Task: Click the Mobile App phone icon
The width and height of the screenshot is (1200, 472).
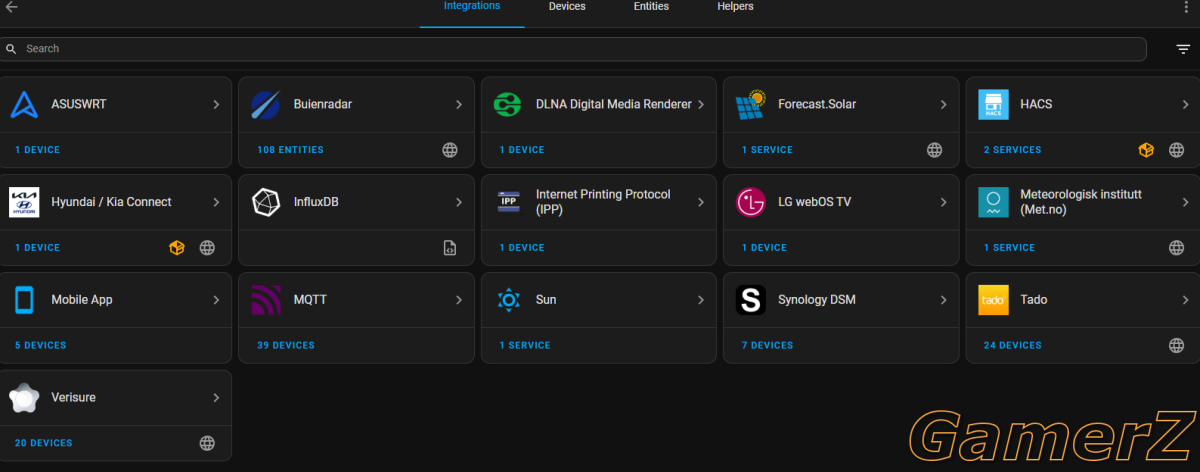Action: click(24, 300)
